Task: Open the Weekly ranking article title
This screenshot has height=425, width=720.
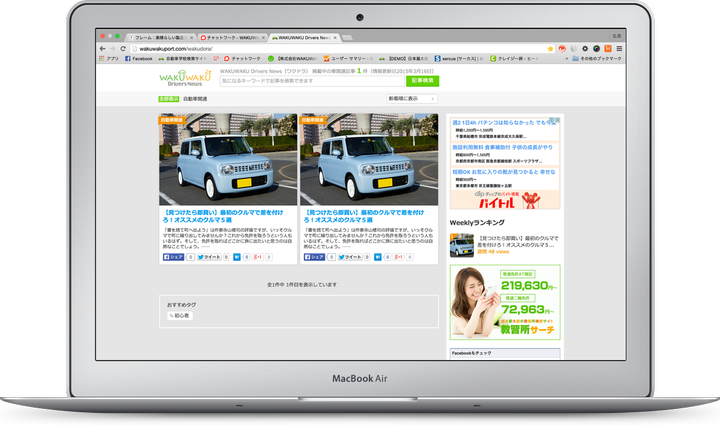Action: click(518, 241)
